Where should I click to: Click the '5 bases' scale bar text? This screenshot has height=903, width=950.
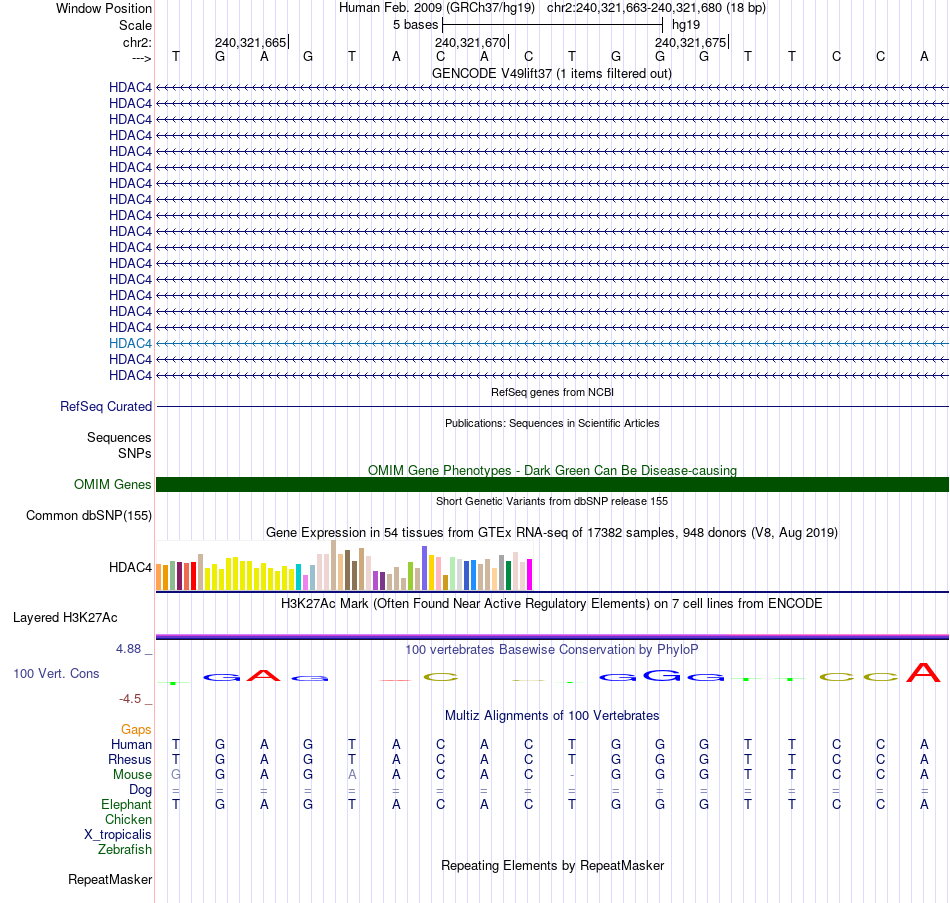(416, 25)
